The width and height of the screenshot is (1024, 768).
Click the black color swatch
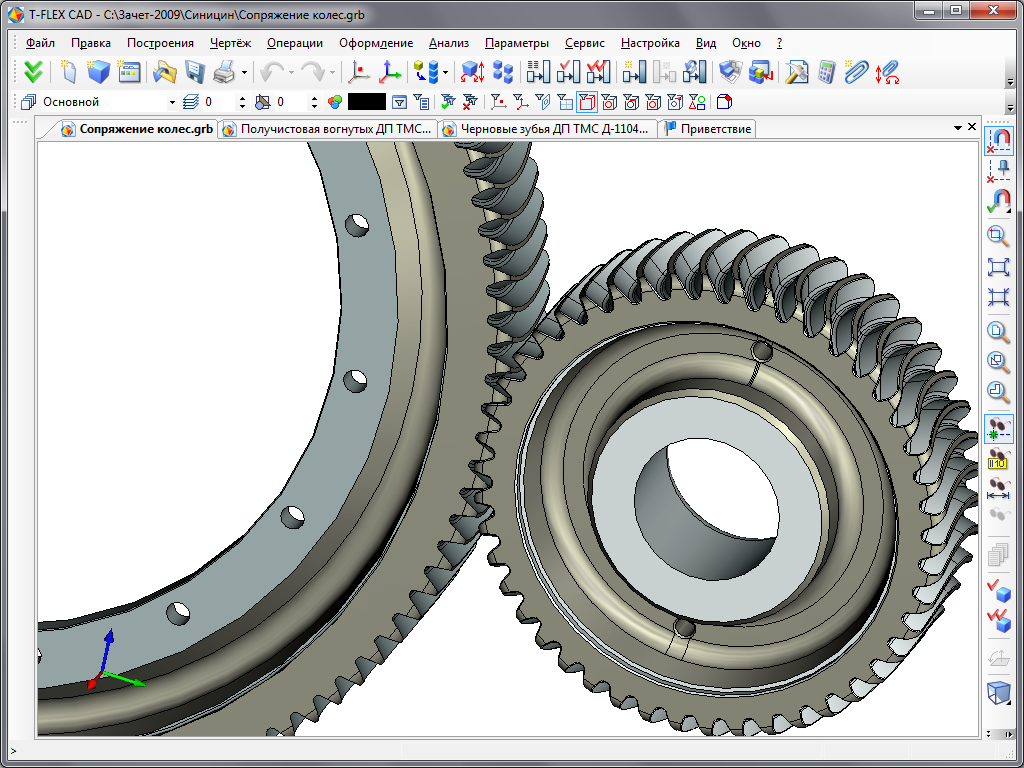367,102
